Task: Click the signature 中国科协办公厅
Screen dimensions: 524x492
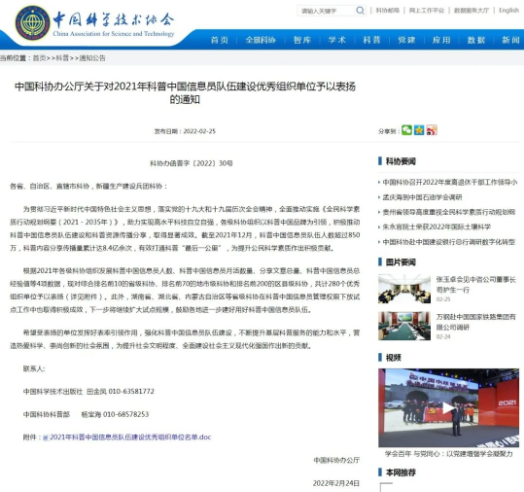Action: [337, 460]
